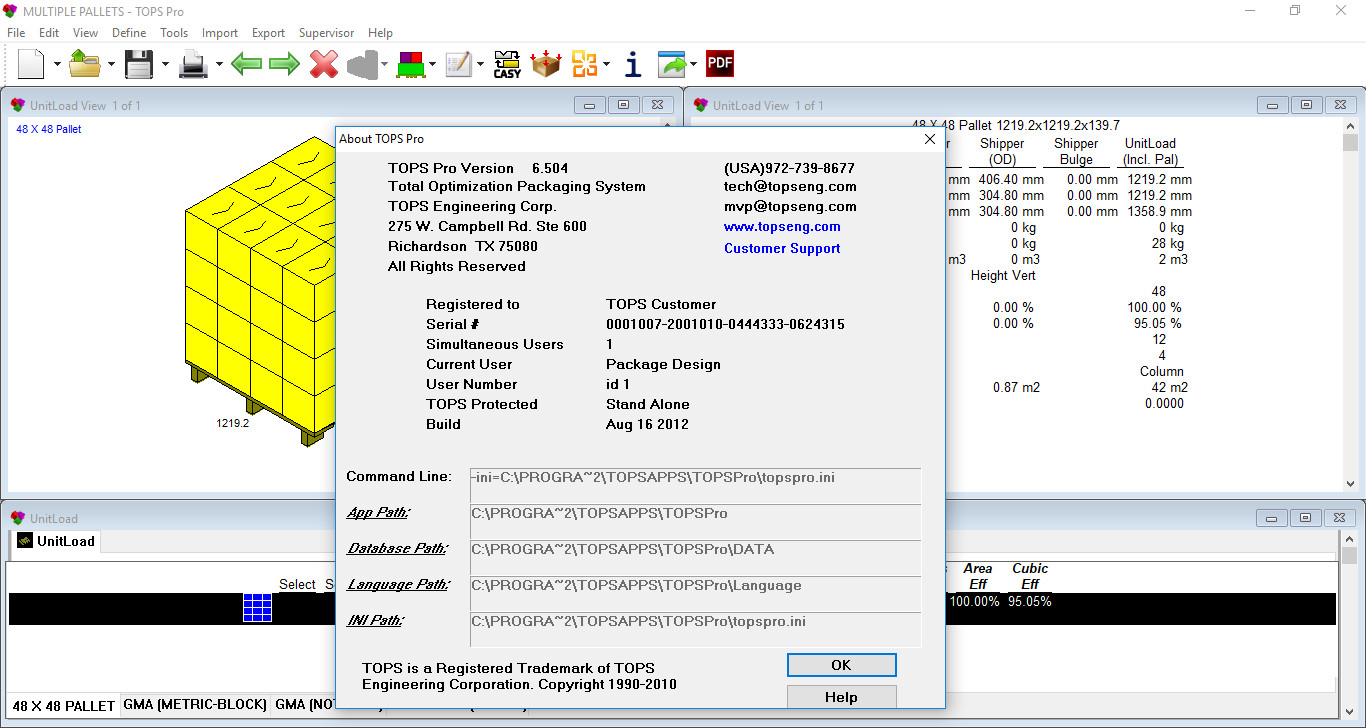The image size is (1366, 728).
Task: Click the yellow pallet load 3D drawing
Action: click(x=262, y=290)
